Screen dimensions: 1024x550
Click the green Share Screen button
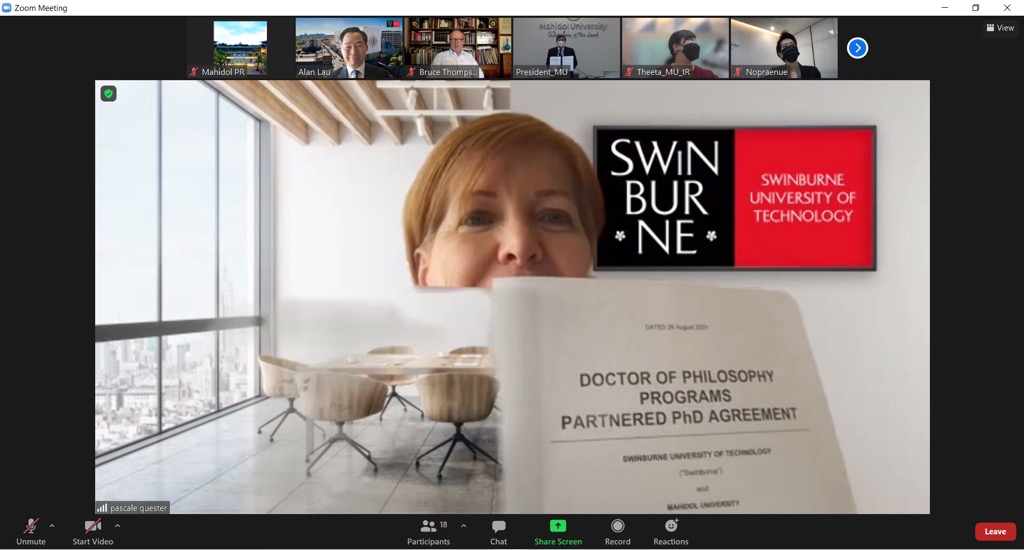[558, 532]
